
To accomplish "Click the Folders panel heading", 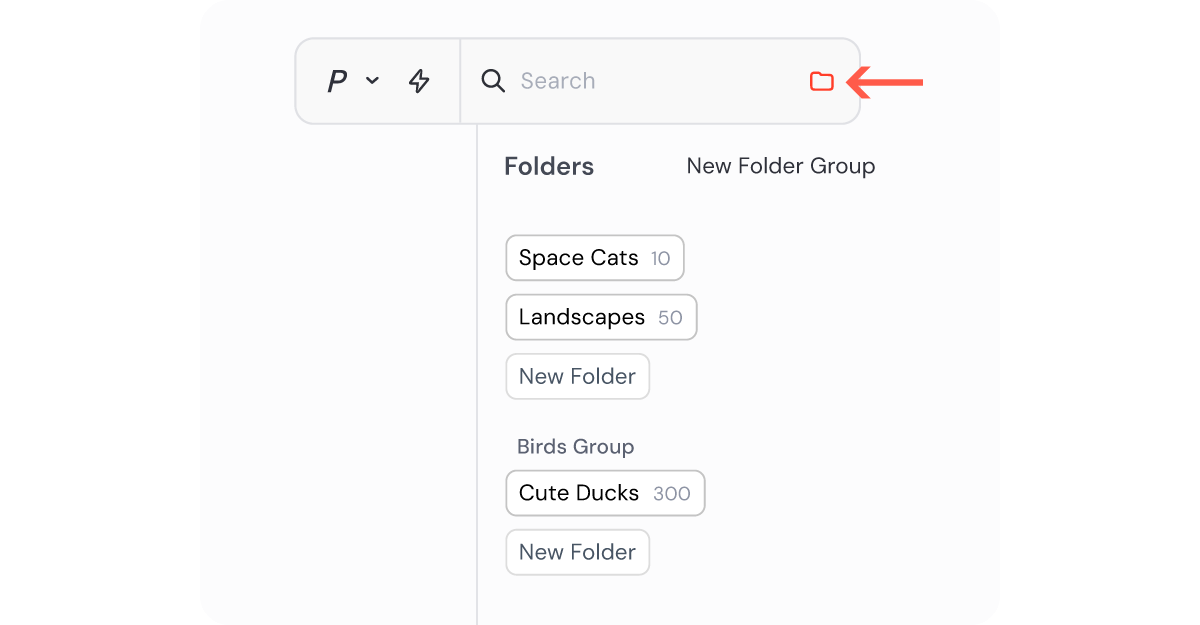I will 549,167.
